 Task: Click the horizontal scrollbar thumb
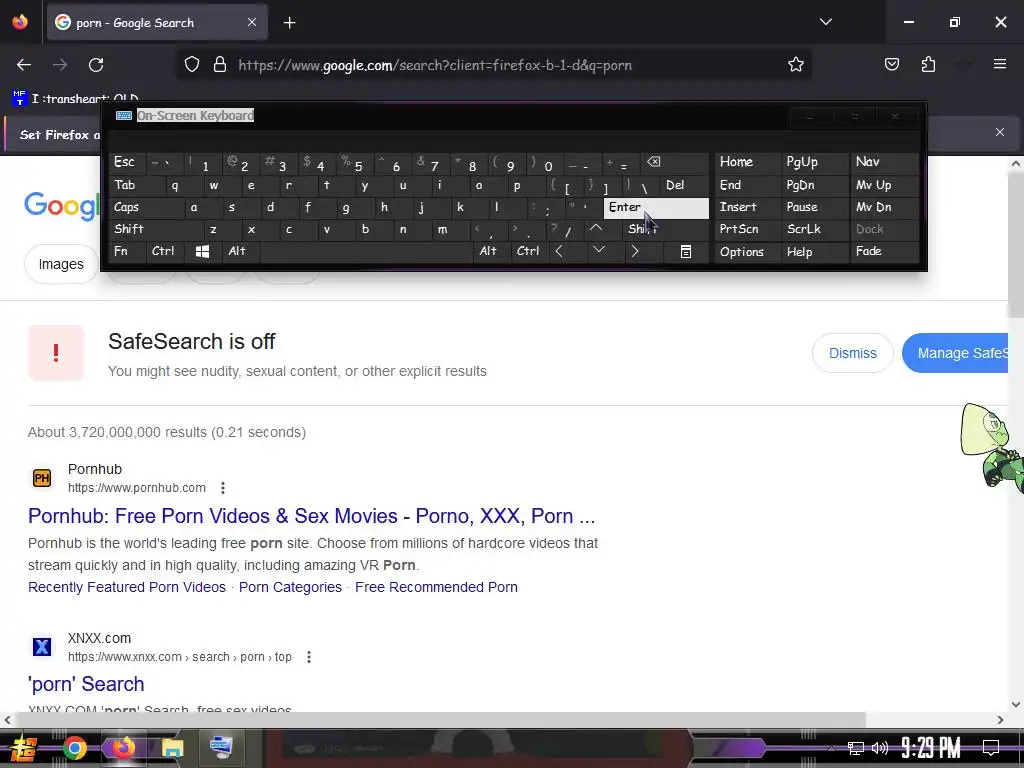point(441,720)
